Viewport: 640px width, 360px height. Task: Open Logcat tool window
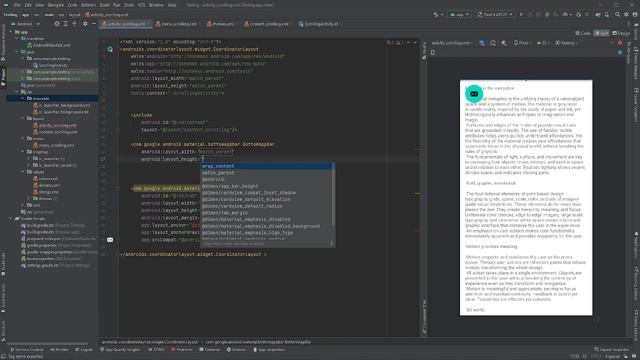(84, 350)
